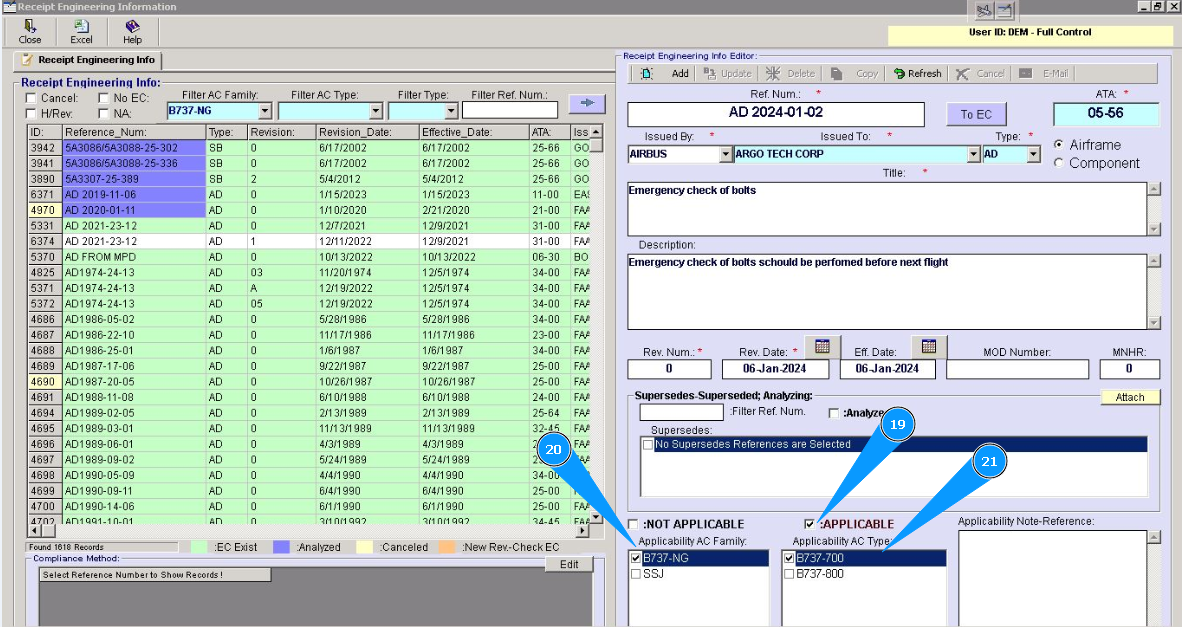Open the Help icon
This screenshot has height=629, width=1182.
132,27
